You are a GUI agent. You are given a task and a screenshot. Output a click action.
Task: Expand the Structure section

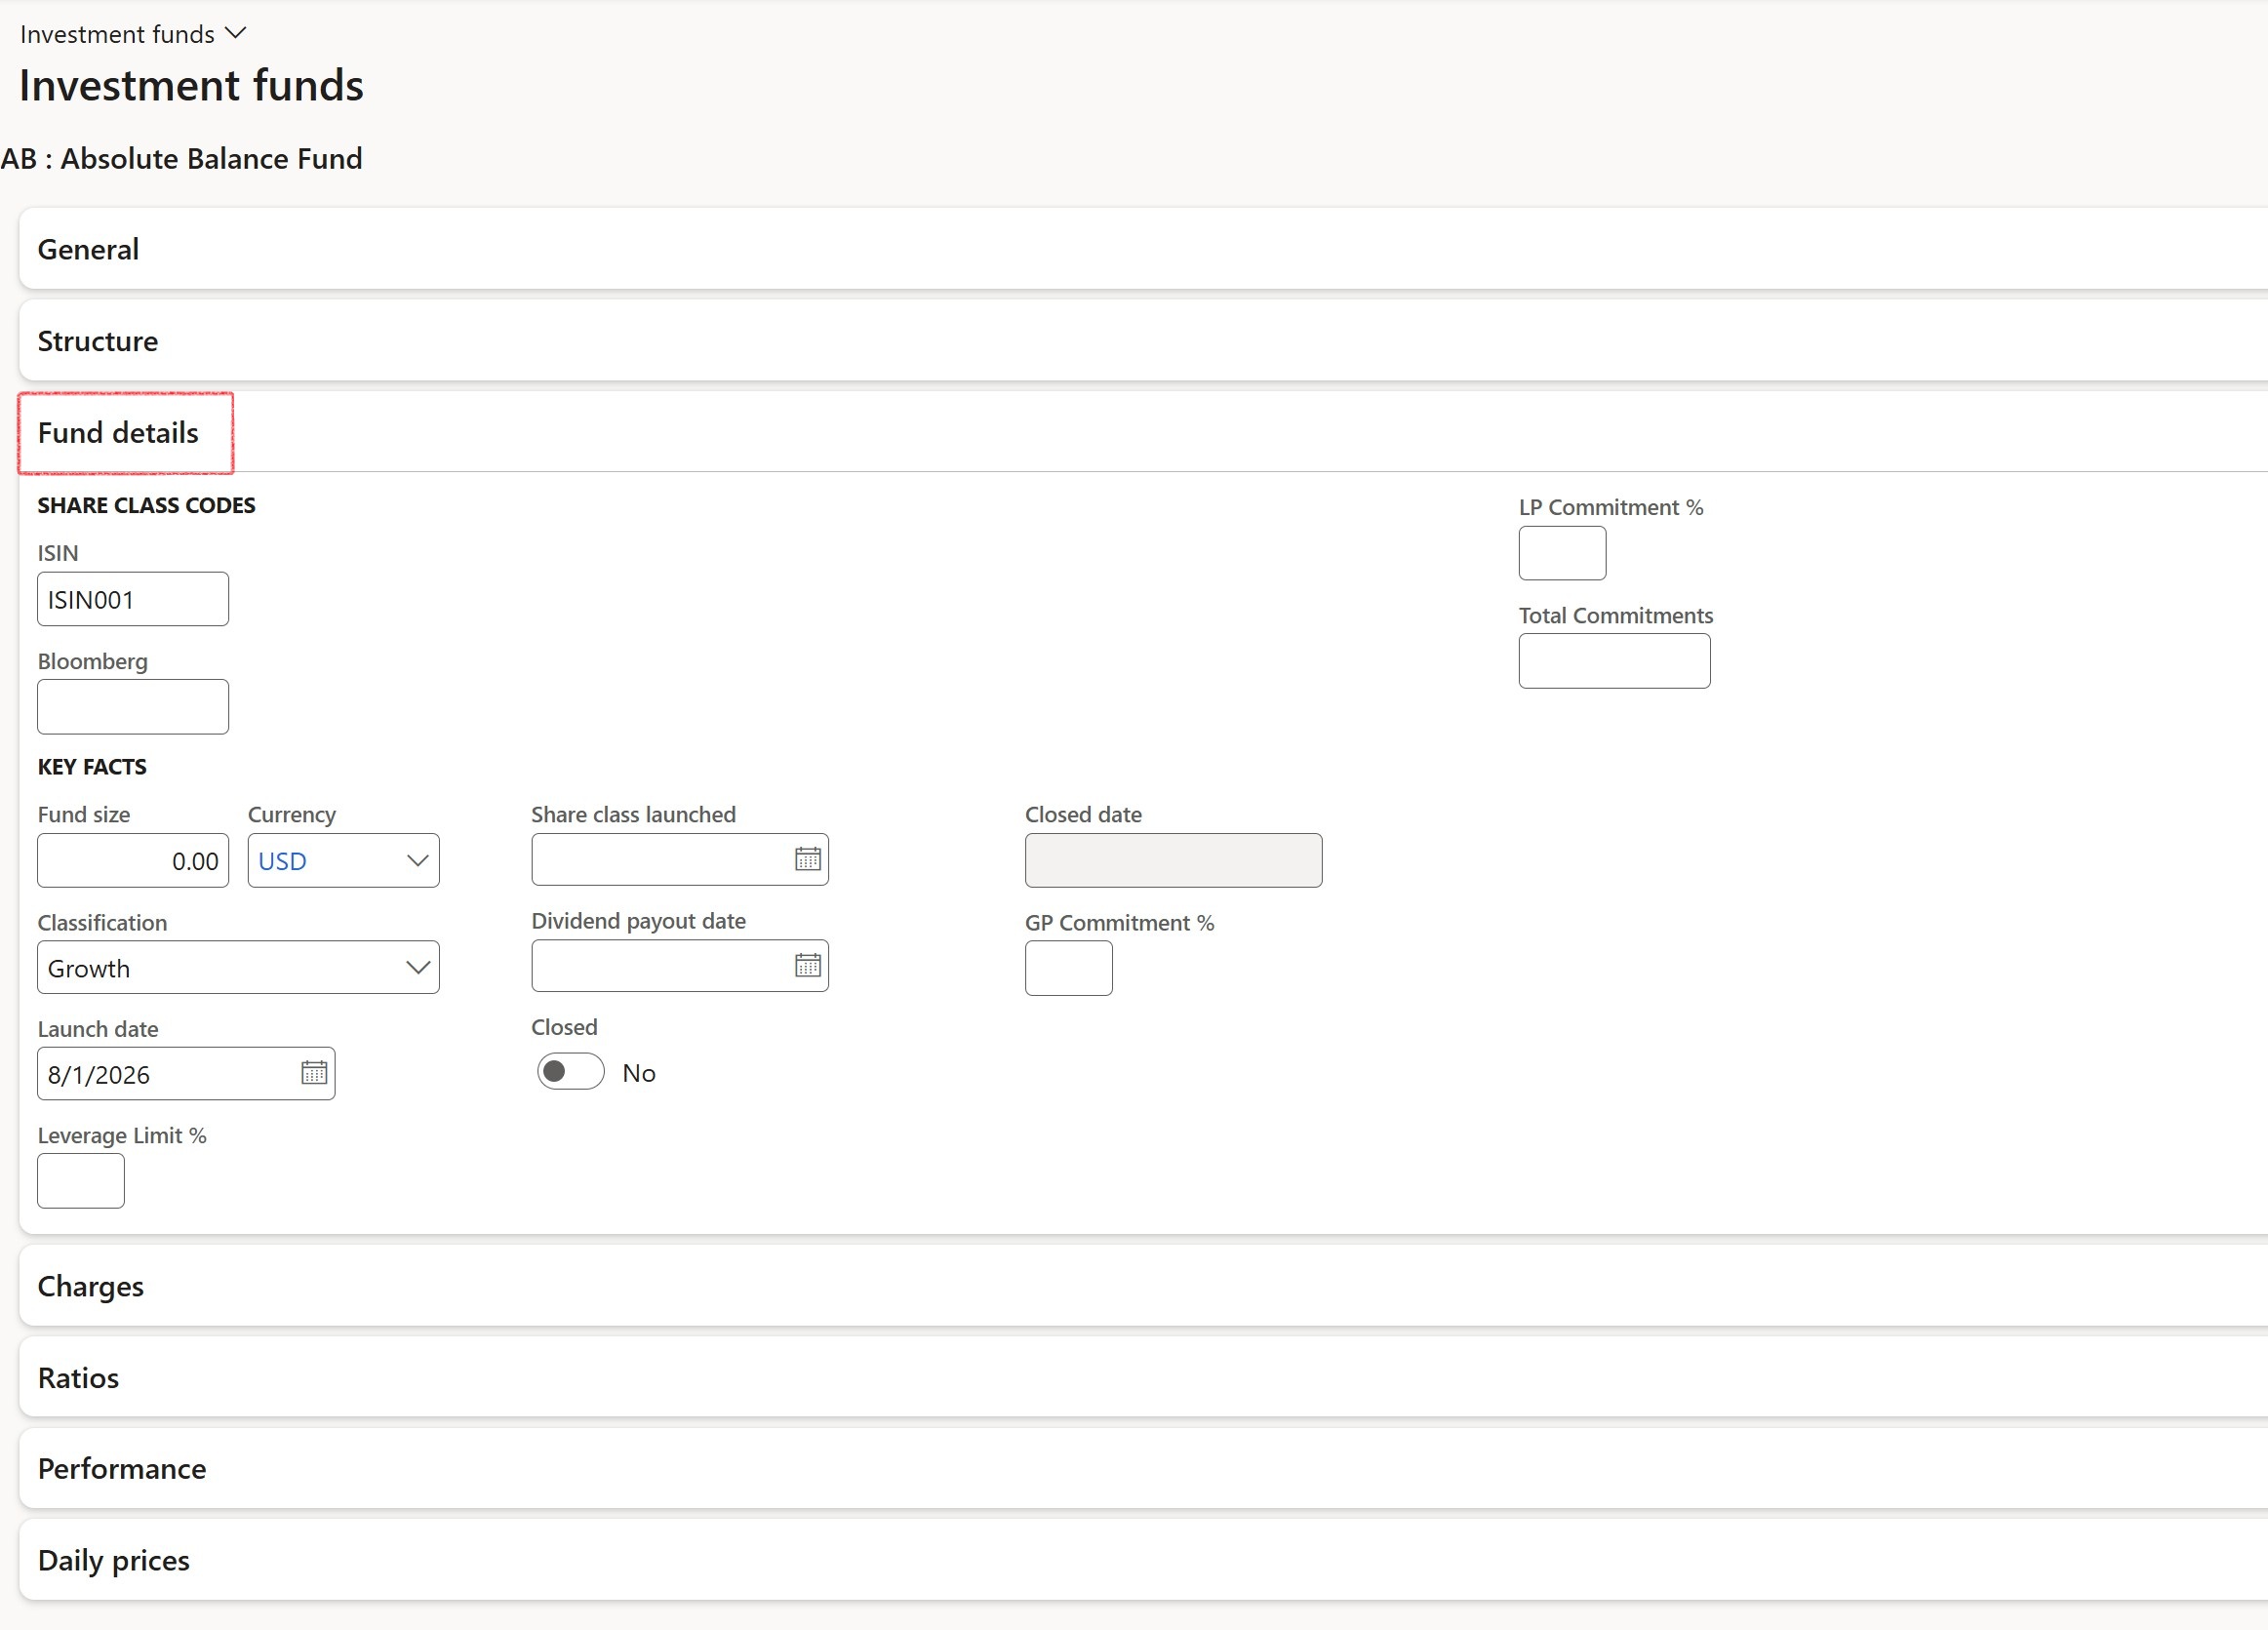[x=1143, y=341]
